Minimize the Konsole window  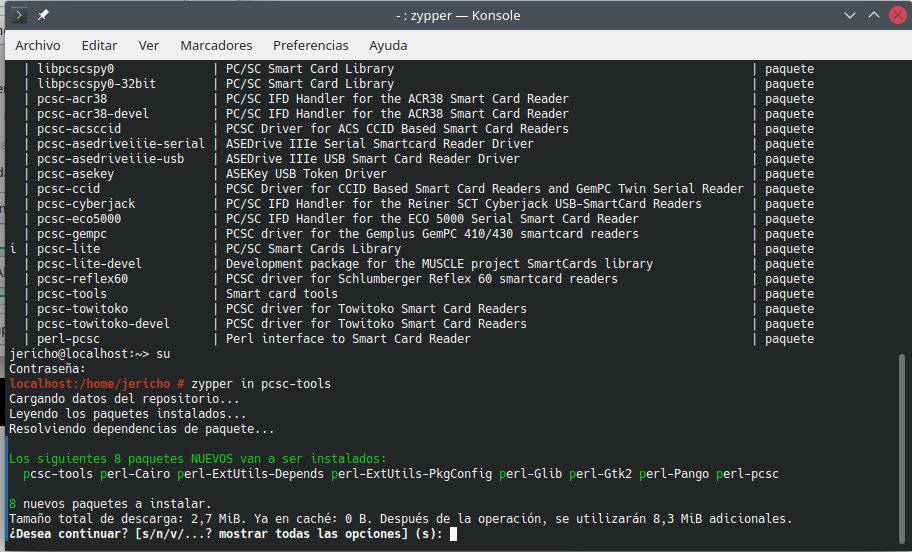coord(848,16)
